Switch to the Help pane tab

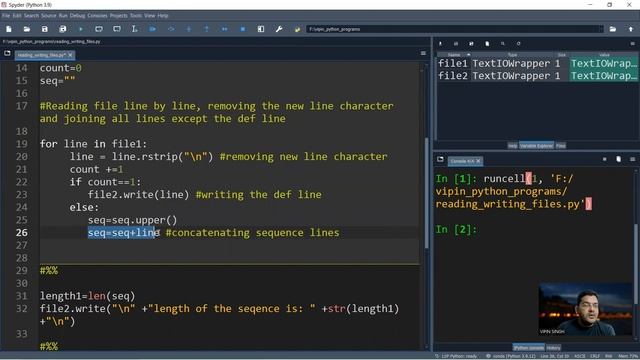point(513,146)
